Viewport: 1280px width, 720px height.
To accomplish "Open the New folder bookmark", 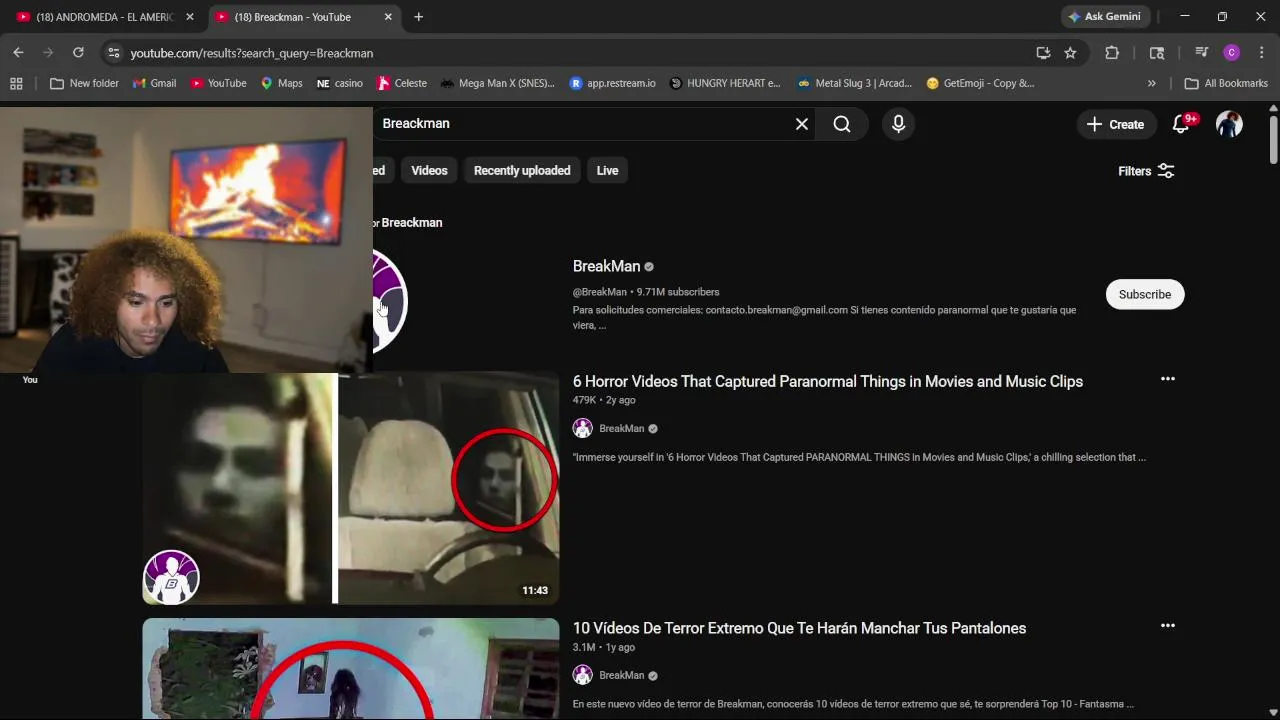I will (84, 83).
